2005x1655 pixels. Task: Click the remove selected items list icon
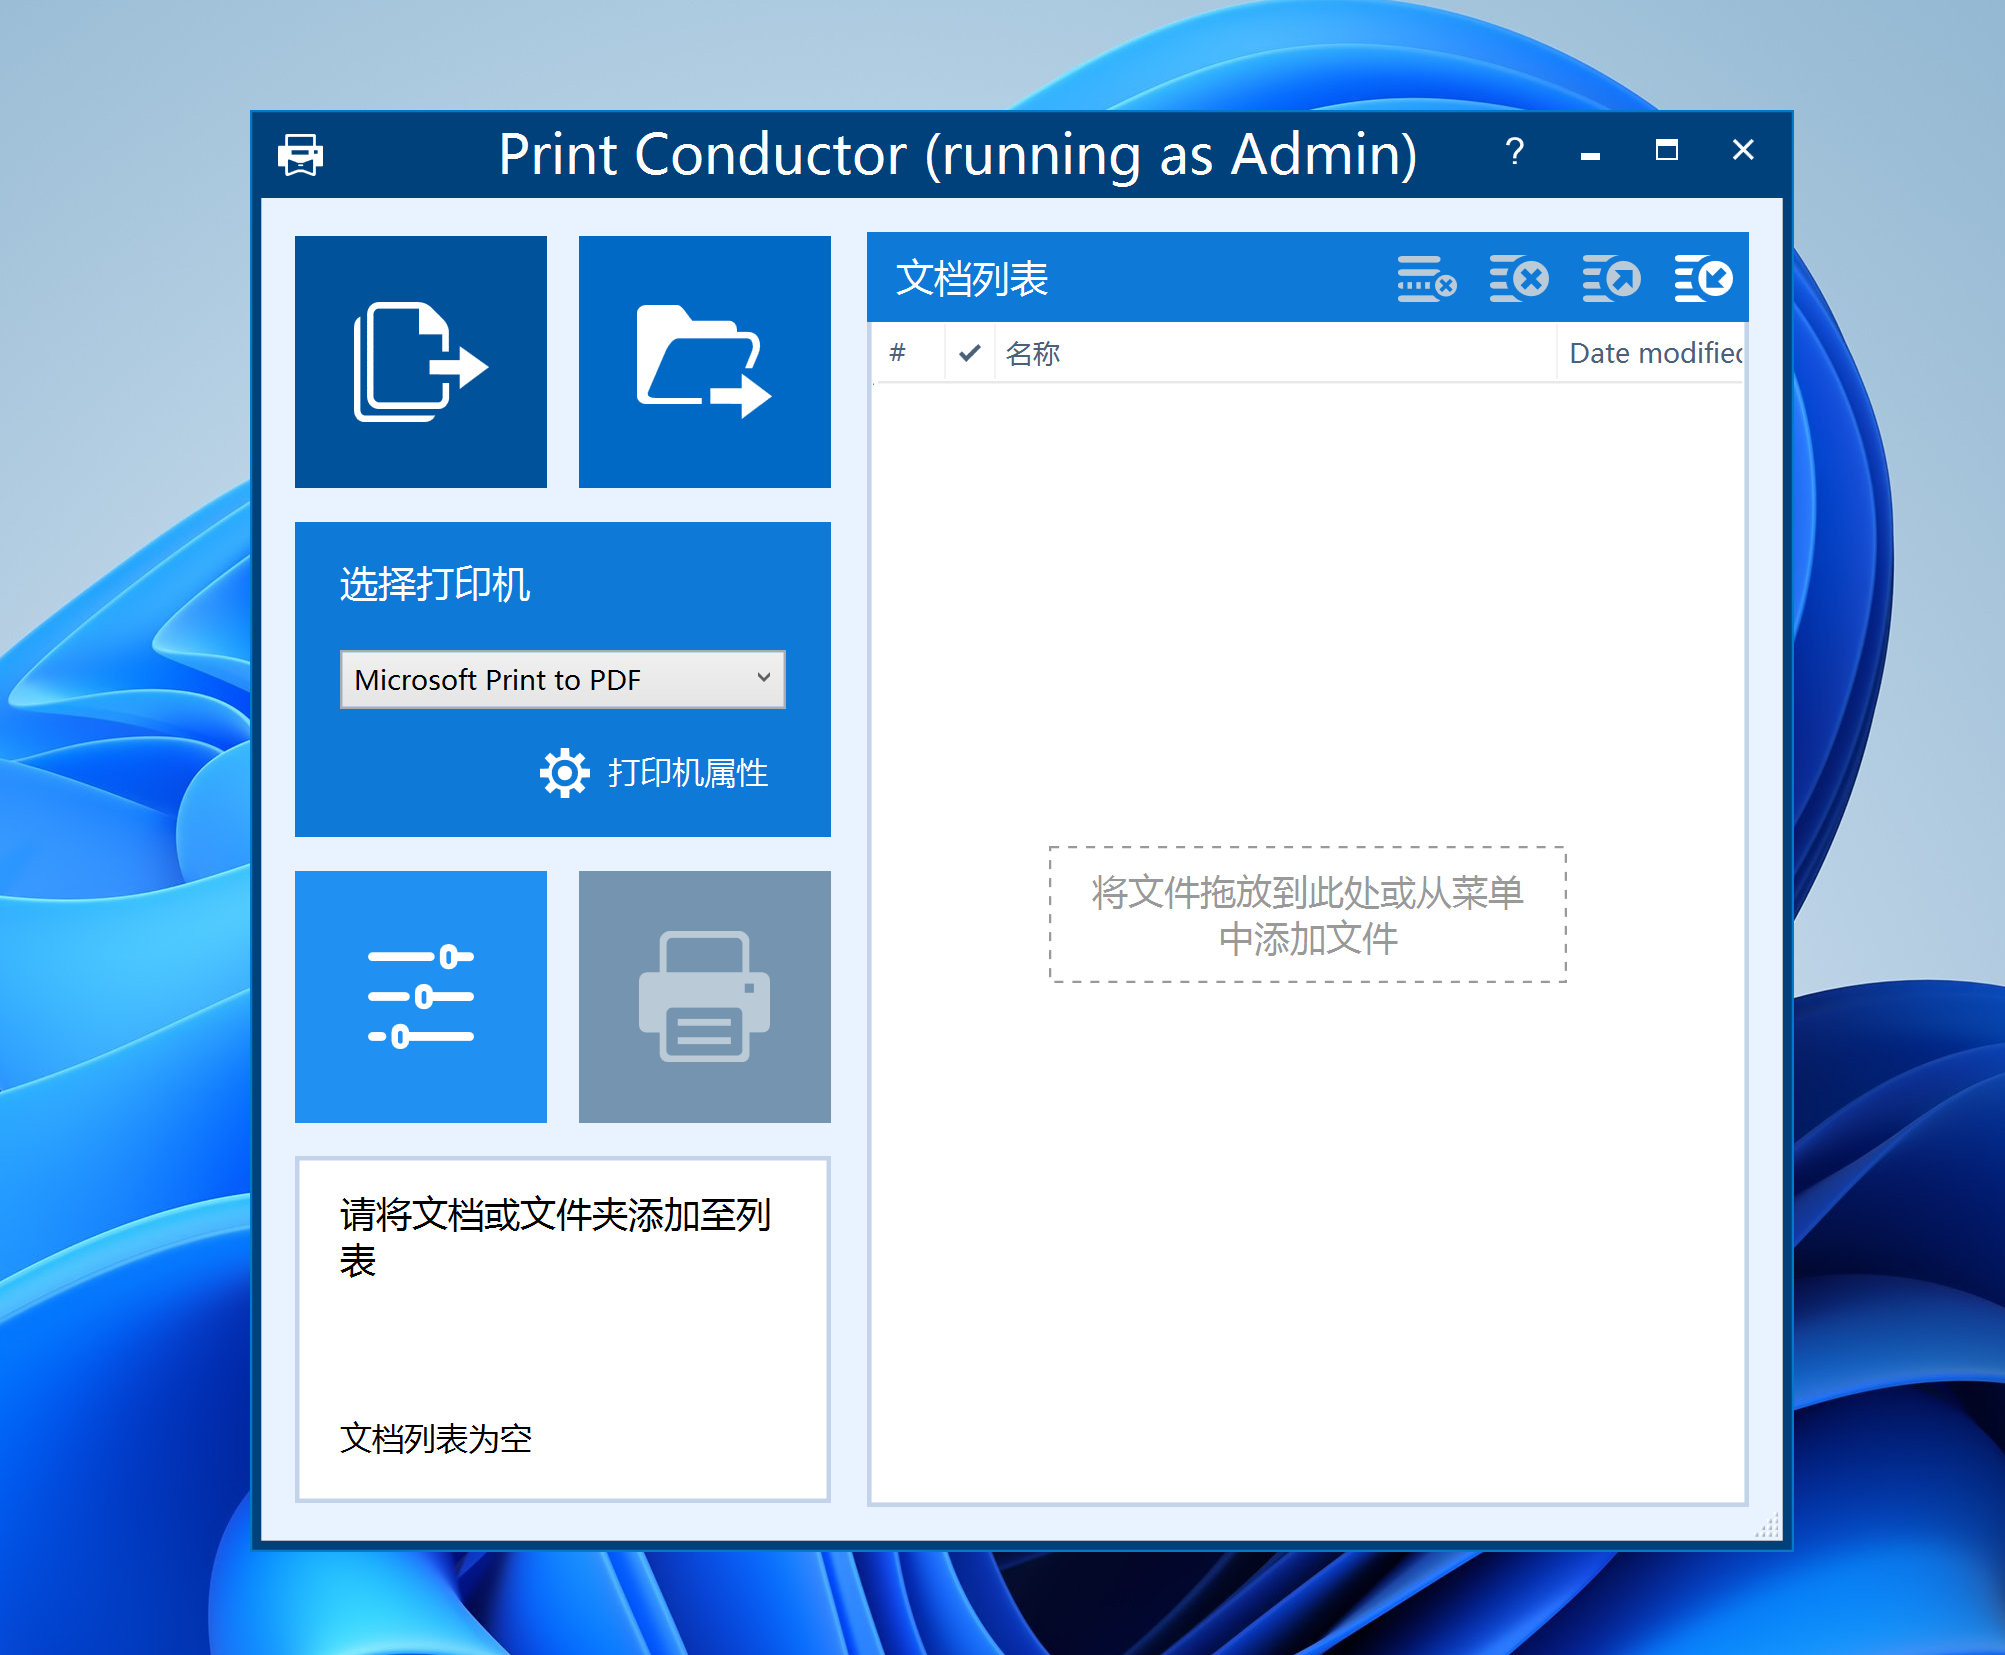[x=1427, y=278]
